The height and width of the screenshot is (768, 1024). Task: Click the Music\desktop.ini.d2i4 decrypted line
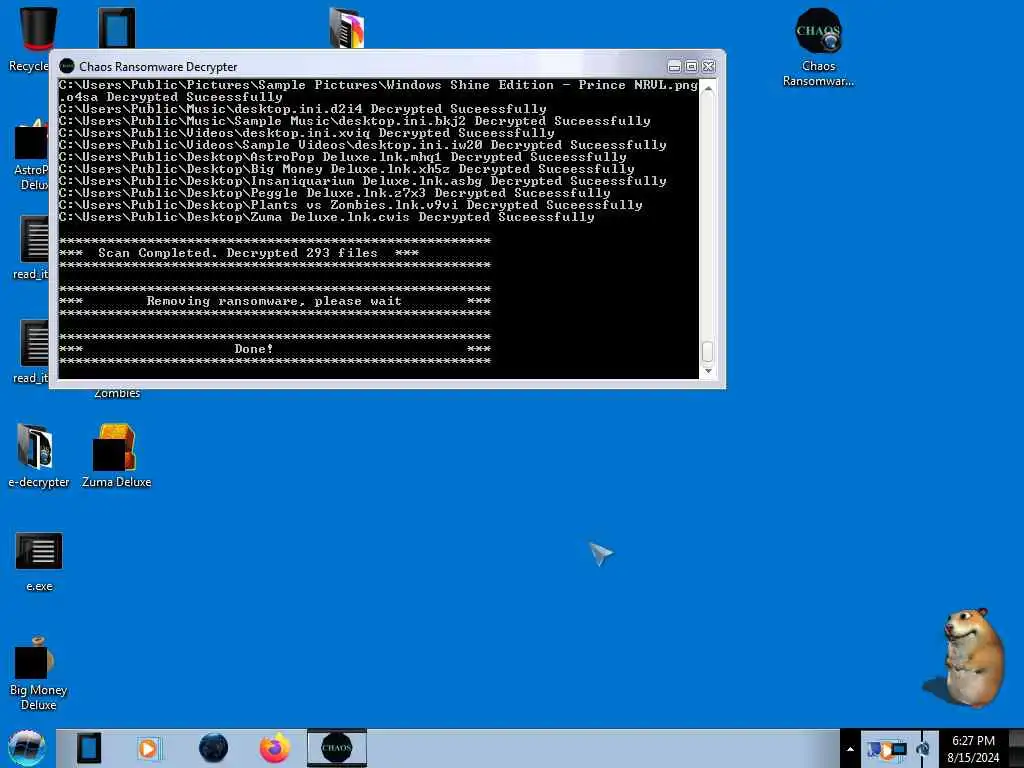(302, 109)
